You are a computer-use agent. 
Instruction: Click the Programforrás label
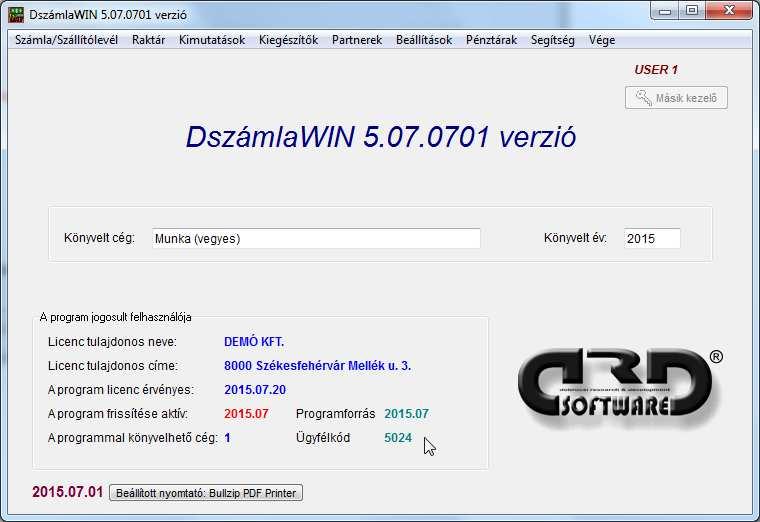pos(335,413)
